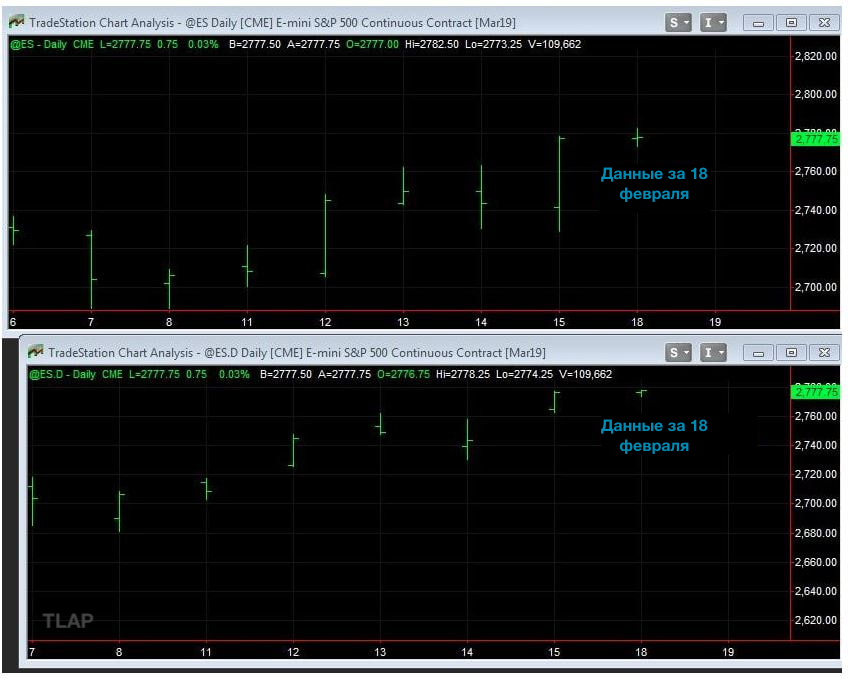Open the S dropdown in @ES chart window
Image resolution: width=848 pixels, height=679 pixels.
point(678,23)
